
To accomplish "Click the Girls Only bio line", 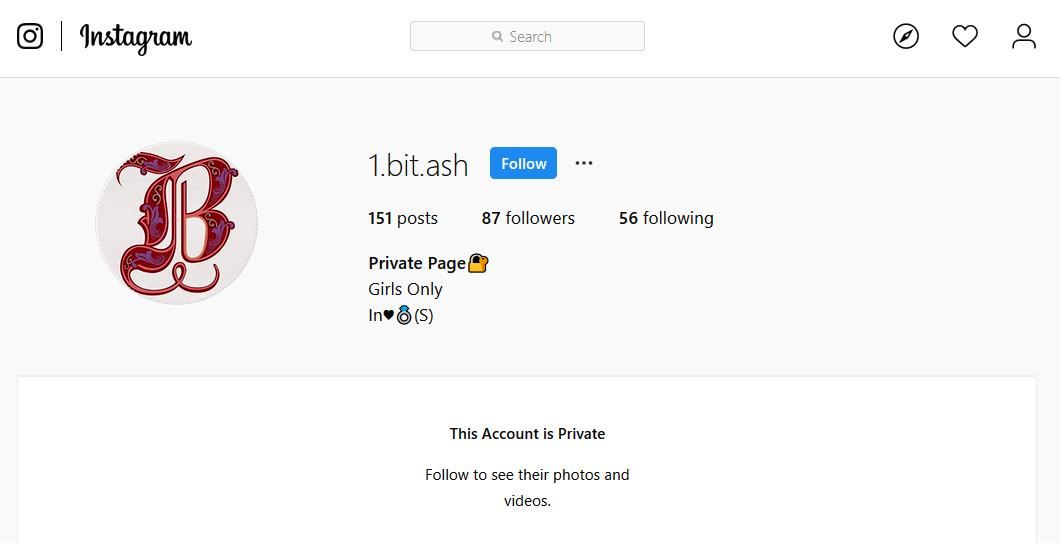I will click(x=405, y=289).
